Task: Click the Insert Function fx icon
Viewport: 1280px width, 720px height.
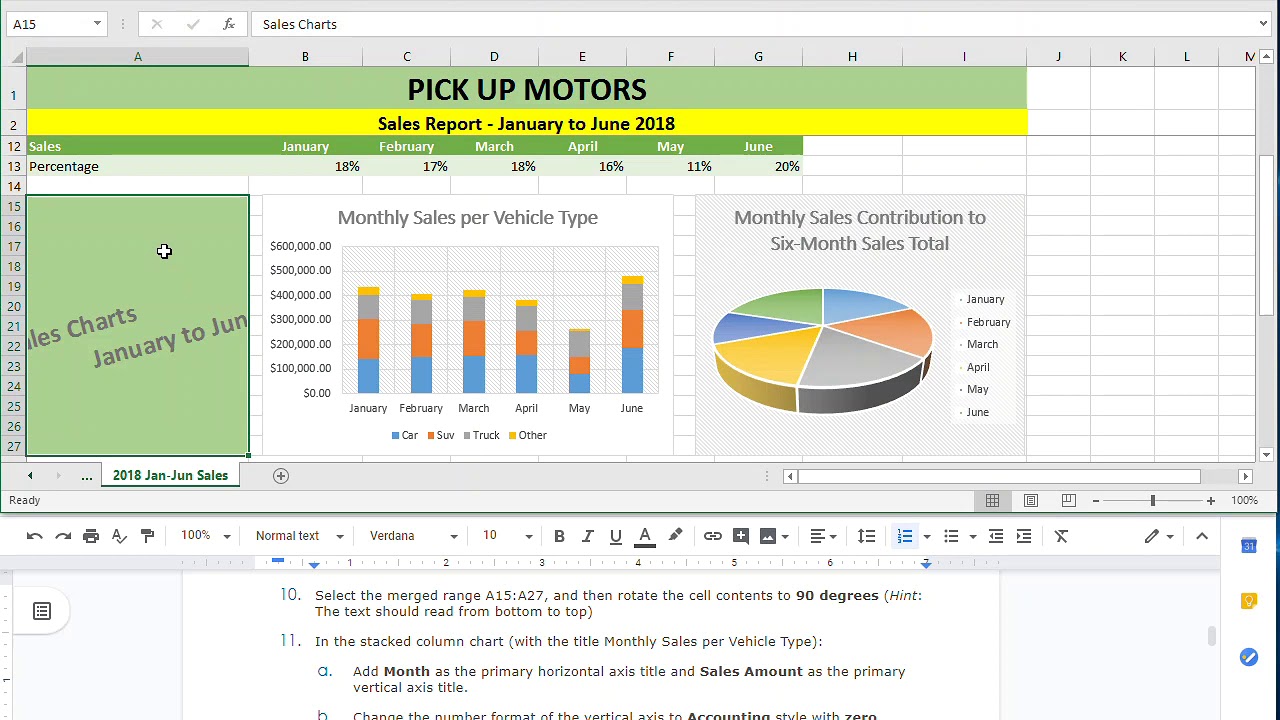Action: [229, 24]
